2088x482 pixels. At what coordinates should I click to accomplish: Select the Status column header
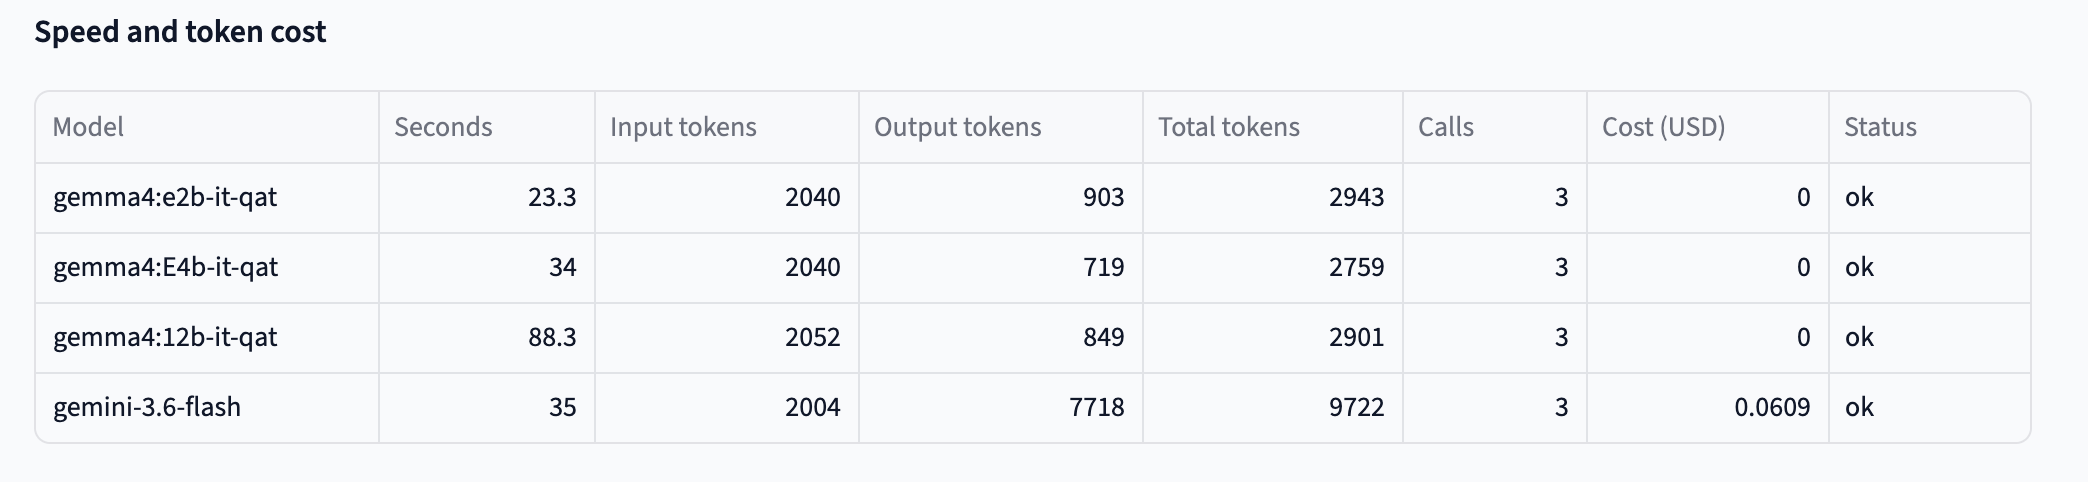click(x=1930, y=127)
